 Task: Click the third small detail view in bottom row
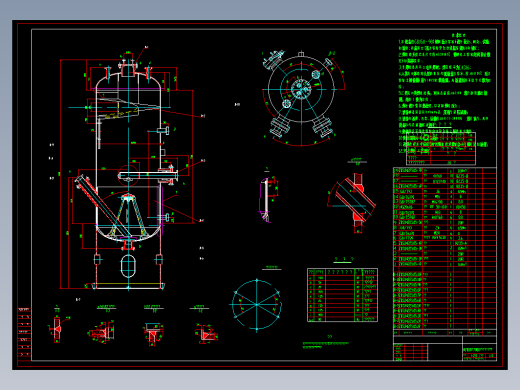tap(153, 333)
